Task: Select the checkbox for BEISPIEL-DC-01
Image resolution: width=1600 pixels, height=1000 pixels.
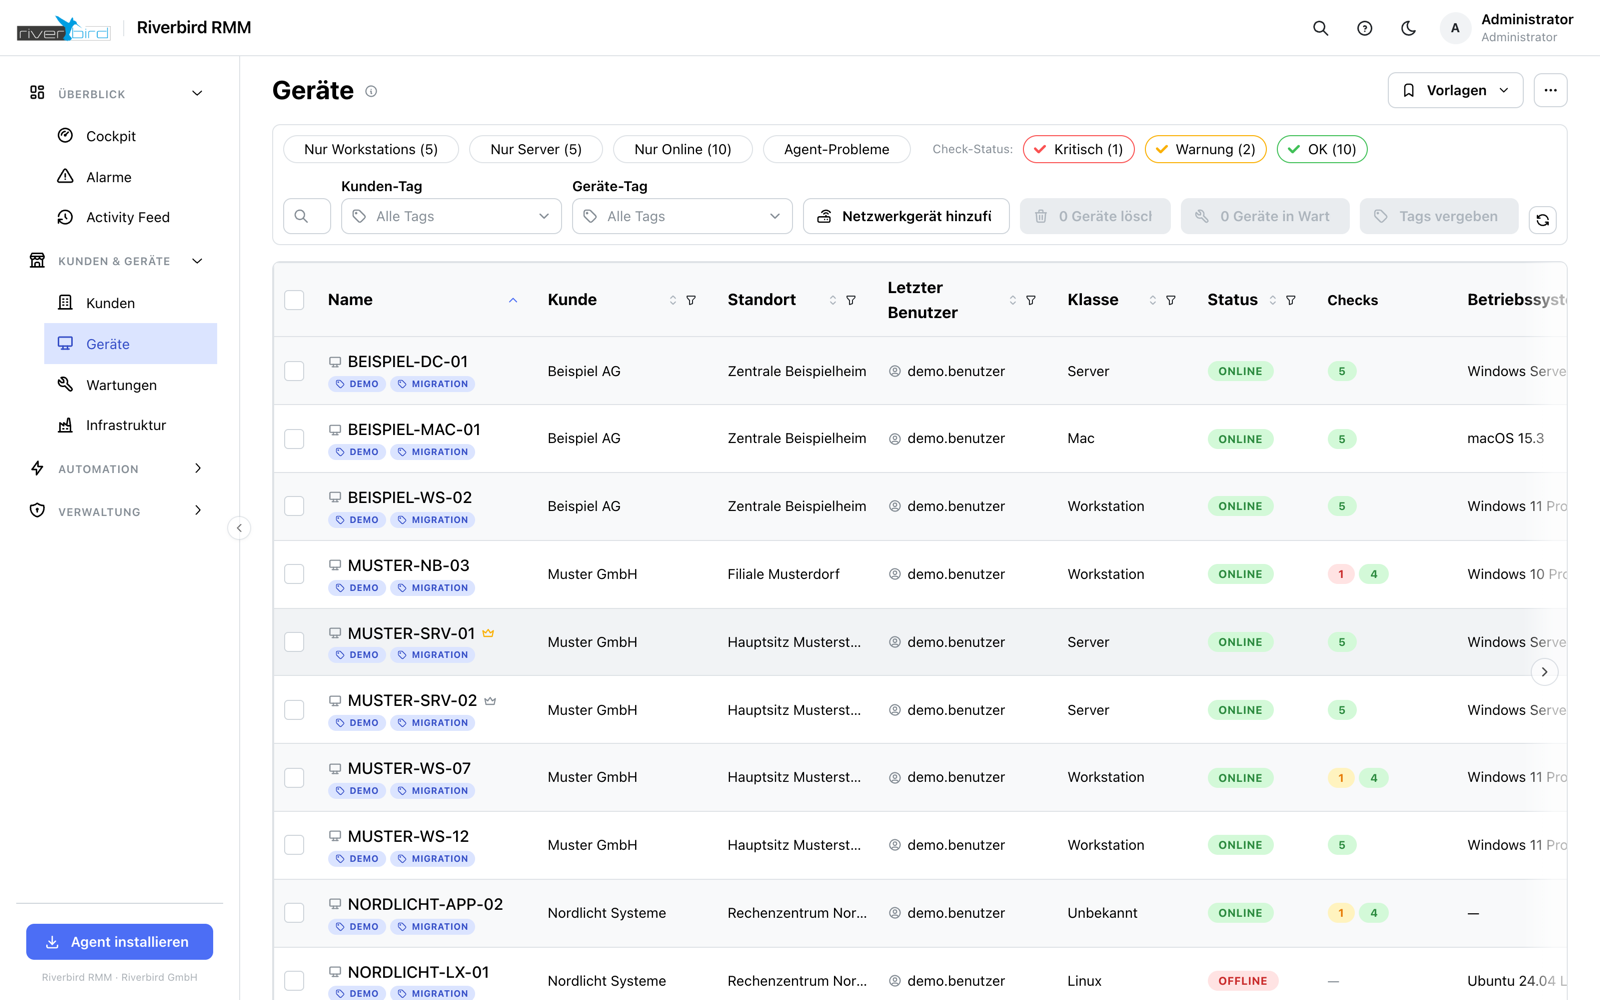Action: coord(294,371)
